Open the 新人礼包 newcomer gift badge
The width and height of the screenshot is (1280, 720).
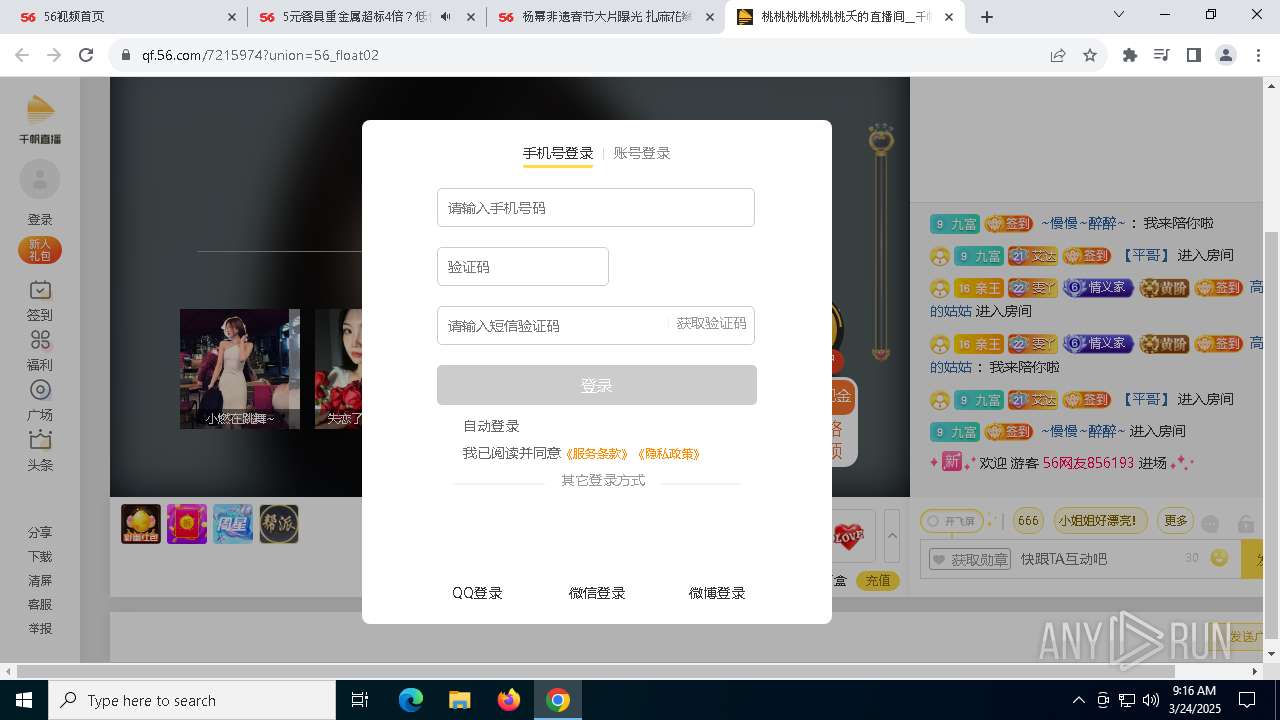[x=40, y=250]
